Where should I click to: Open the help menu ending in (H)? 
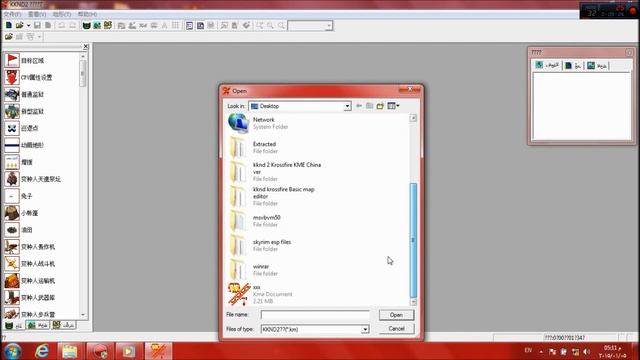[87, 14]
